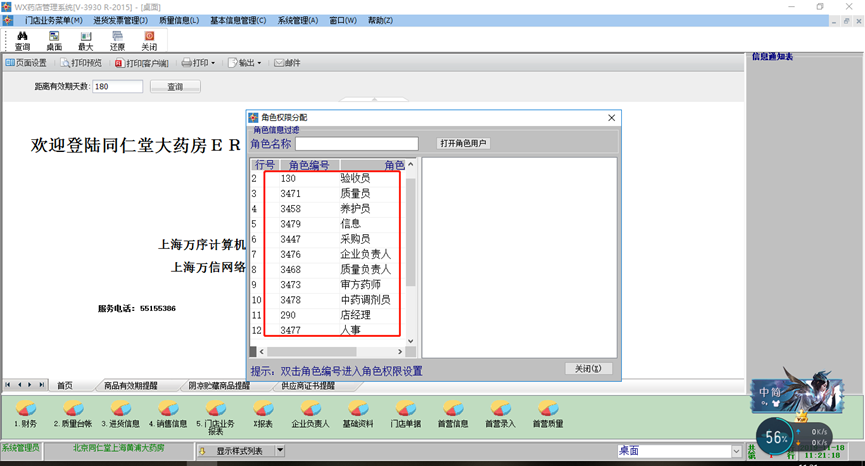
Task: Click the 还原 toolbar icon
Action: pos(118,41)
